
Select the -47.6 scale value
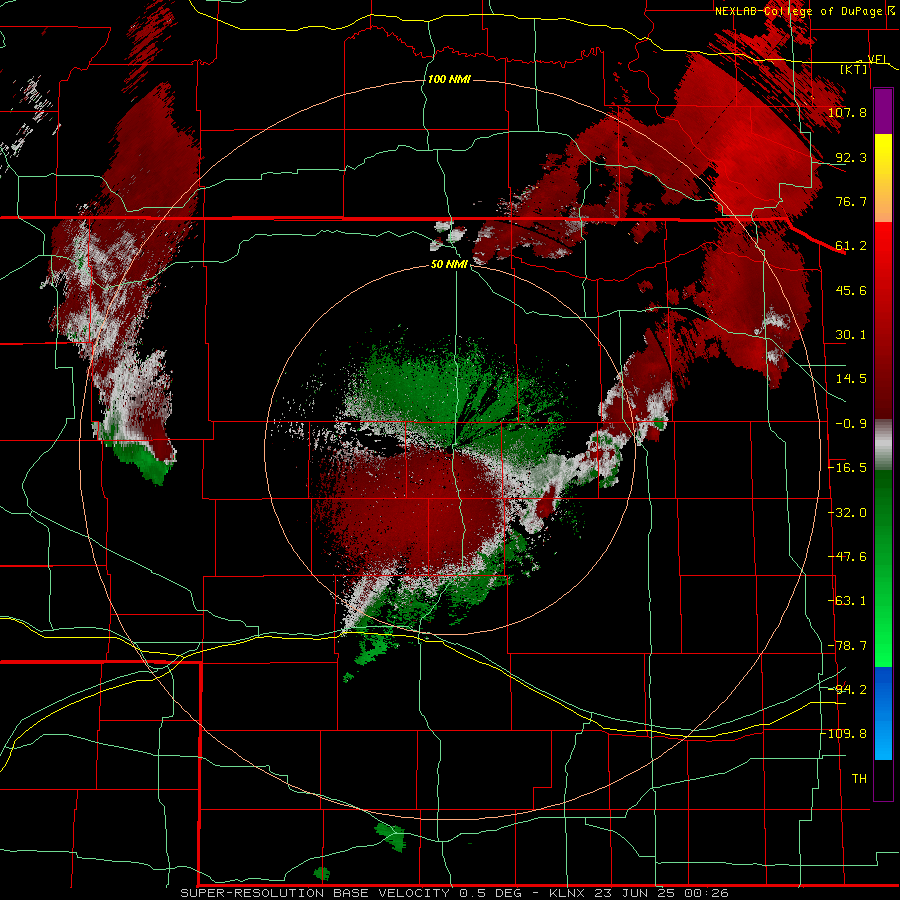click(x=847, y=557)
